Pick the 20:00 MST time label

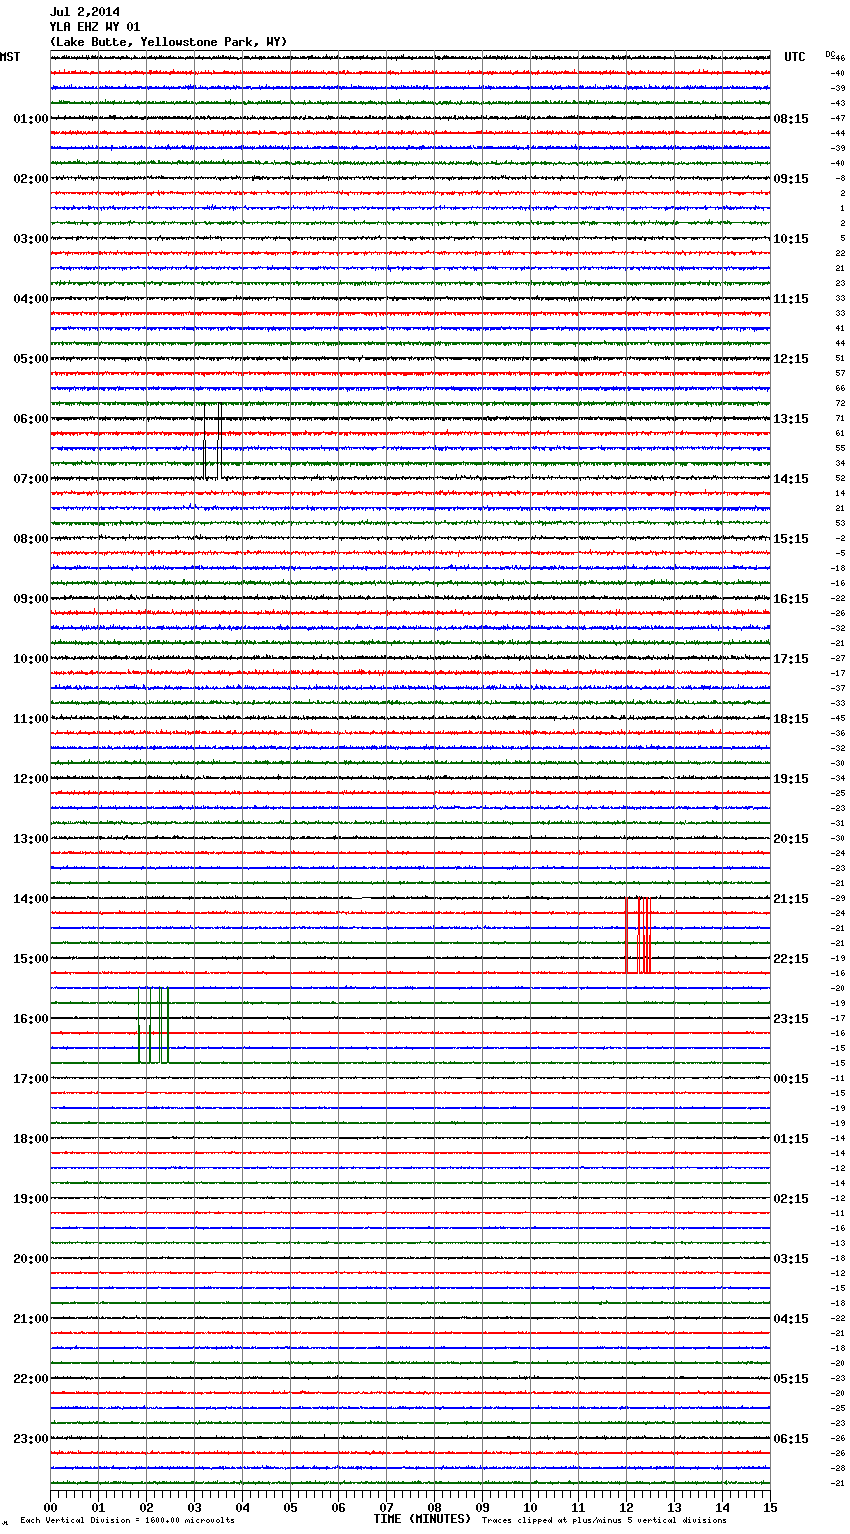point(31,1259)
